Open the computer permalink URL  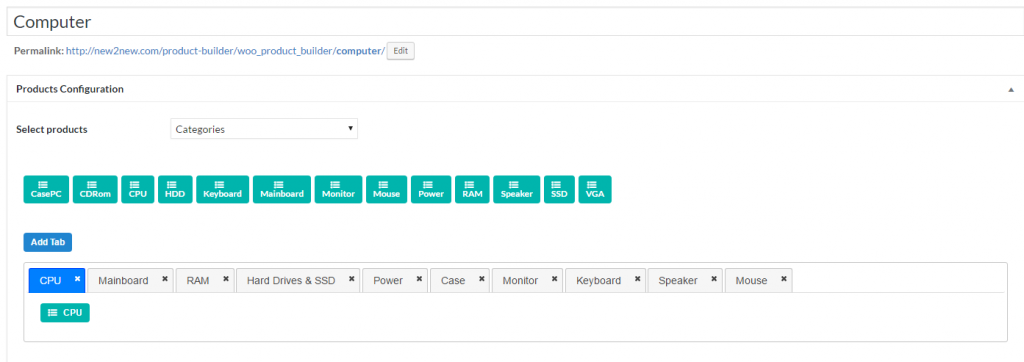point(225,51)
